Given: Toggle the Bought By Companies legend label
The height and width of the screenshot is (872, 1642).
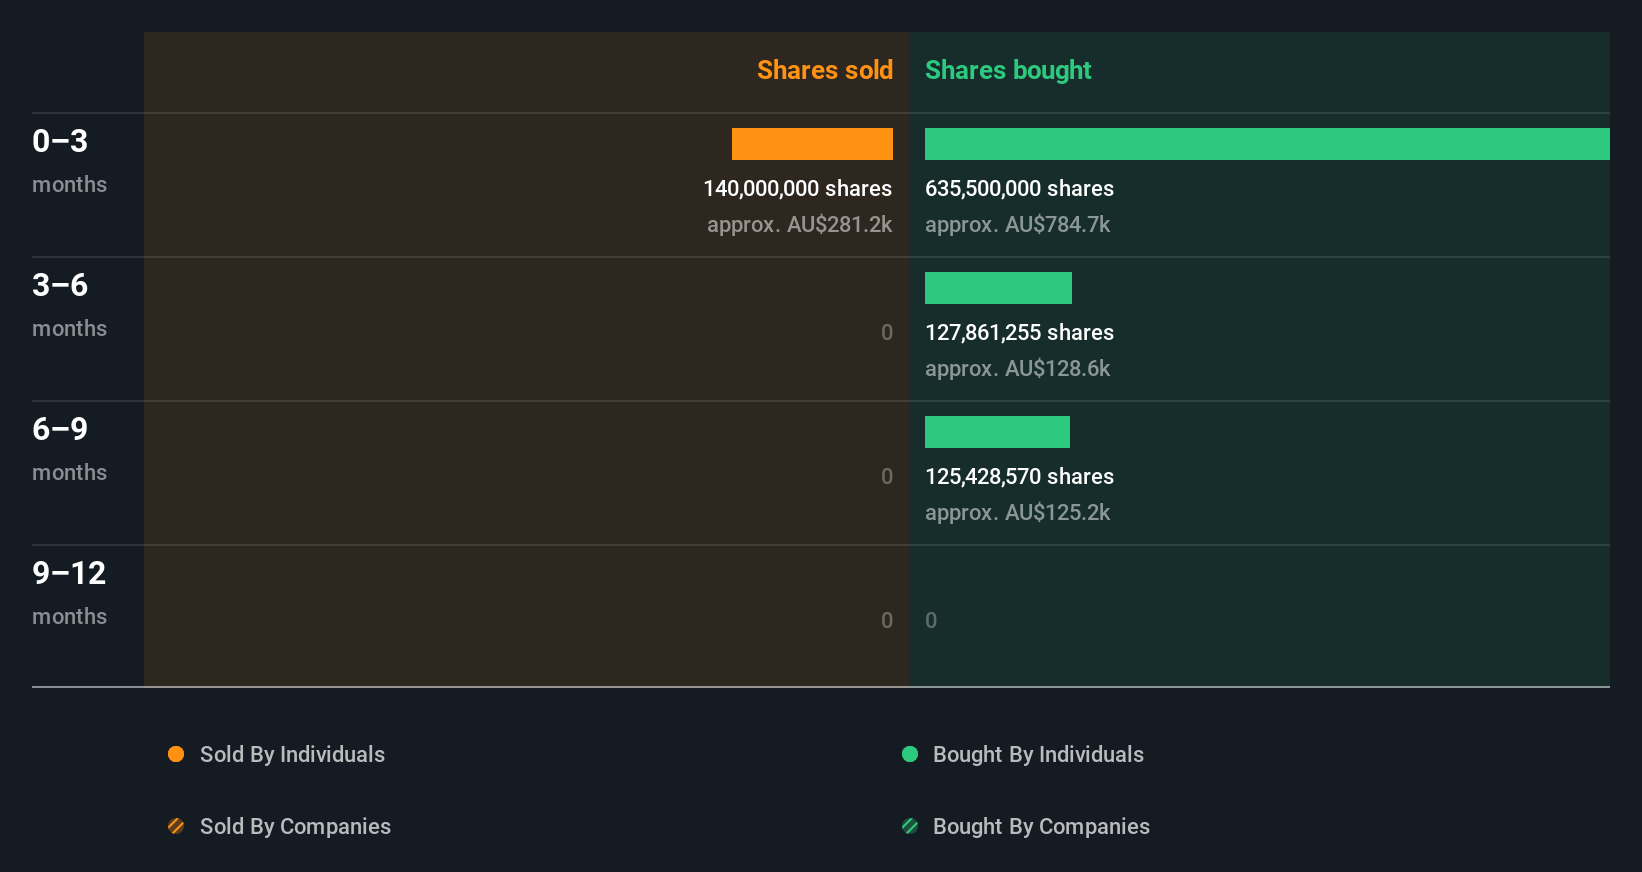Looking at the screenshot, I should pos(1041,826).
